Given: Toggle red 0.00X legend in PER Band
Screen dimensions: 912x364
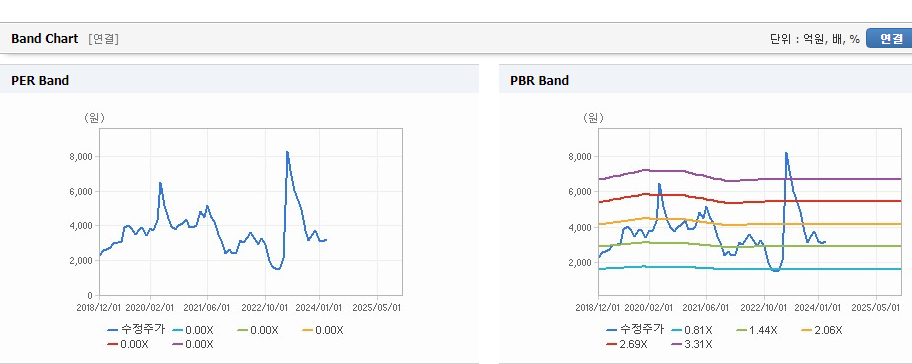Looking at the screenshot, I should click(x=128, y=344).
